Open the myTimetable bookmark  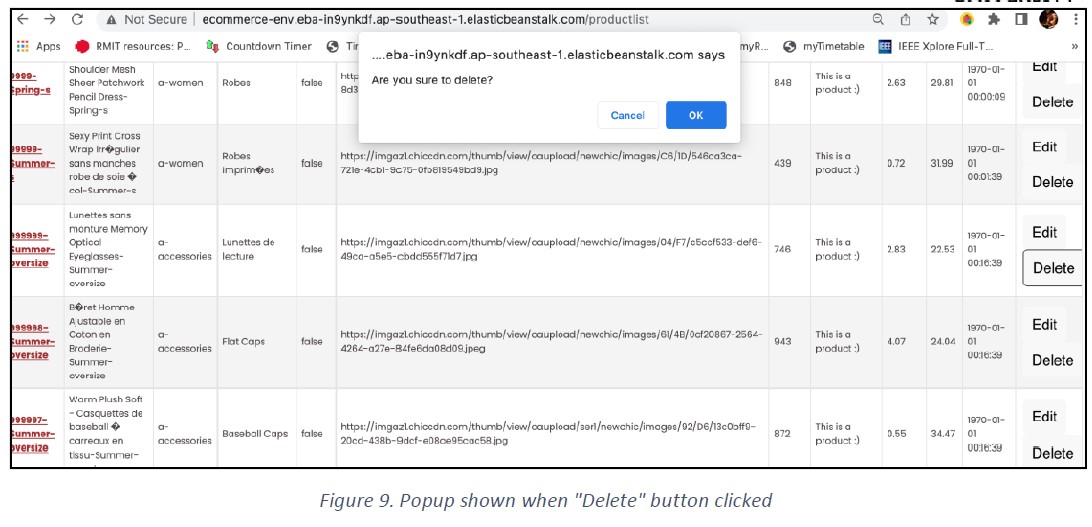point(824,47)
